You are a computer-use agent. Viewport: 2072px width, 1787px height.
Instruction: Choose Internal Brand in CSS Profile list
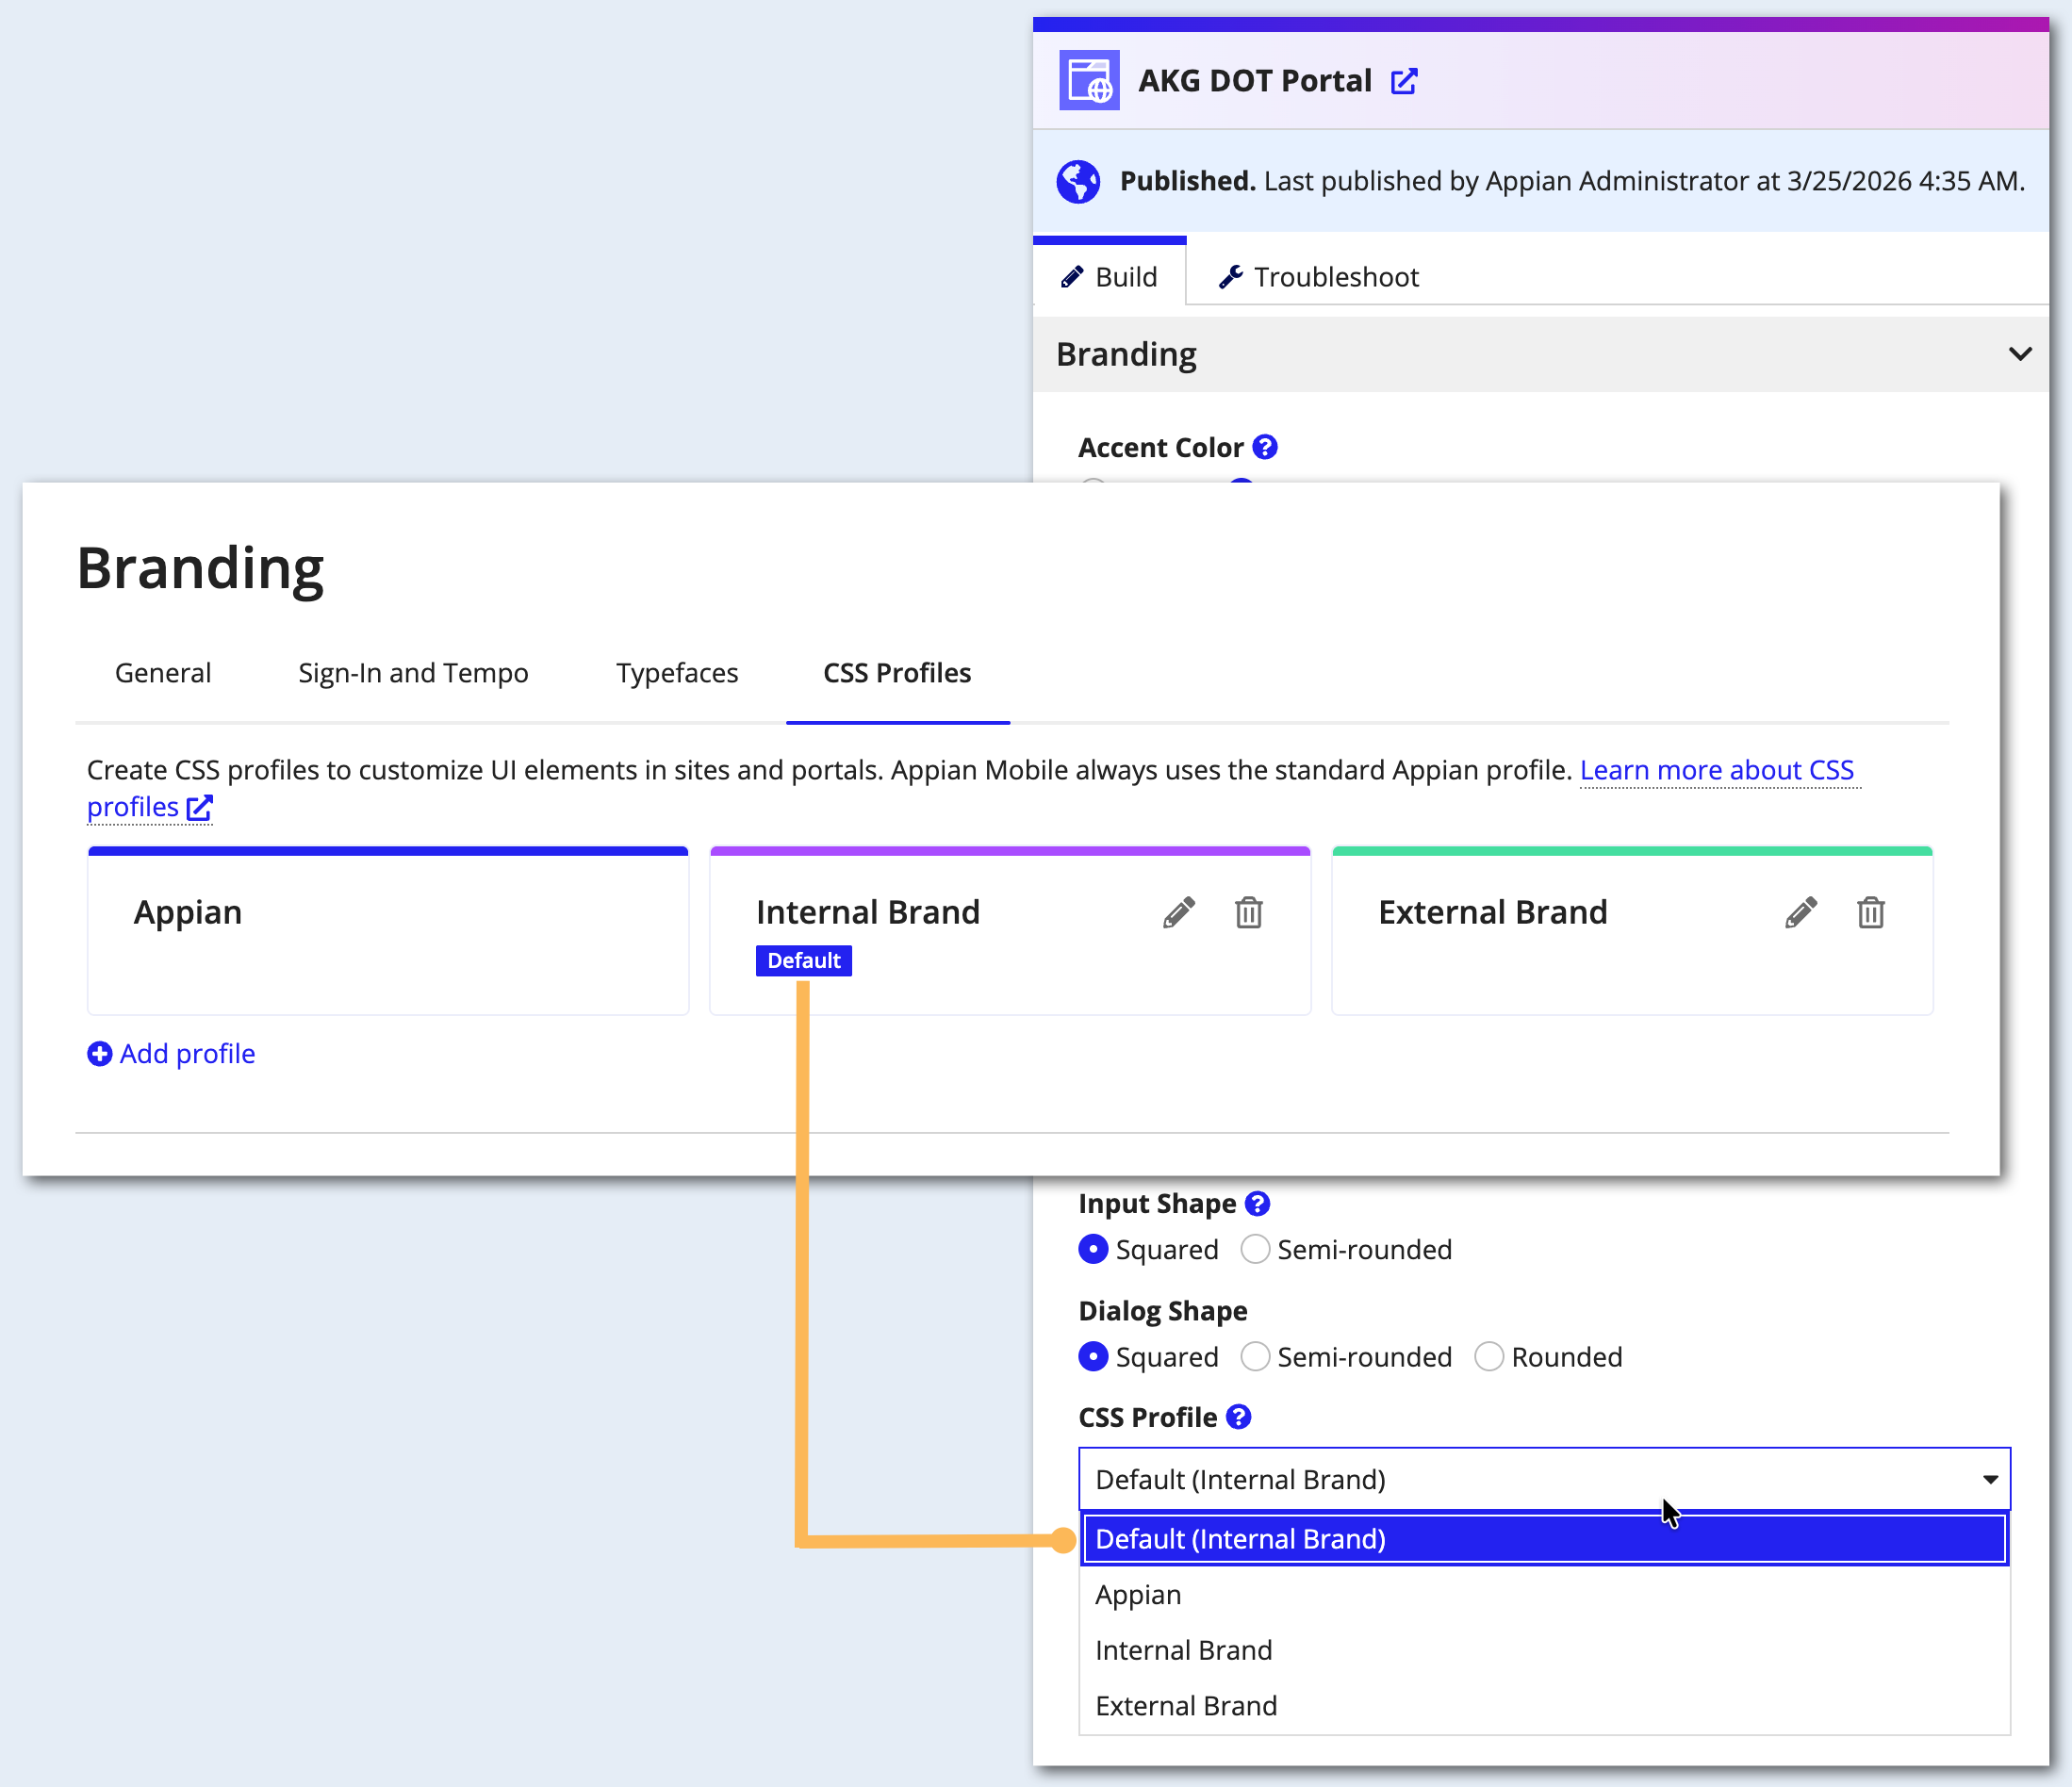coord(1544,1650)
